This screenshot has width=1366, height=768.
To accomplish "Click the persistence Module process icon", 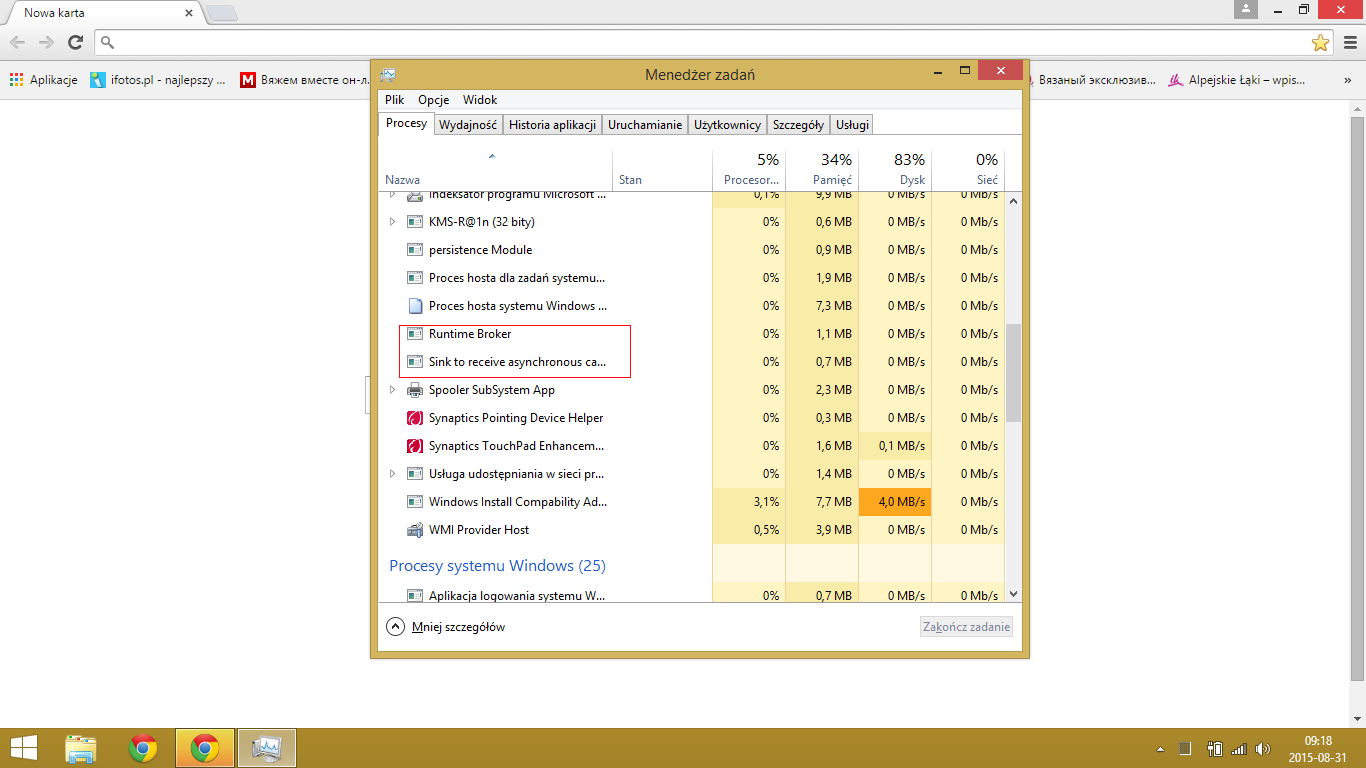I will click(x=415, y=250).
